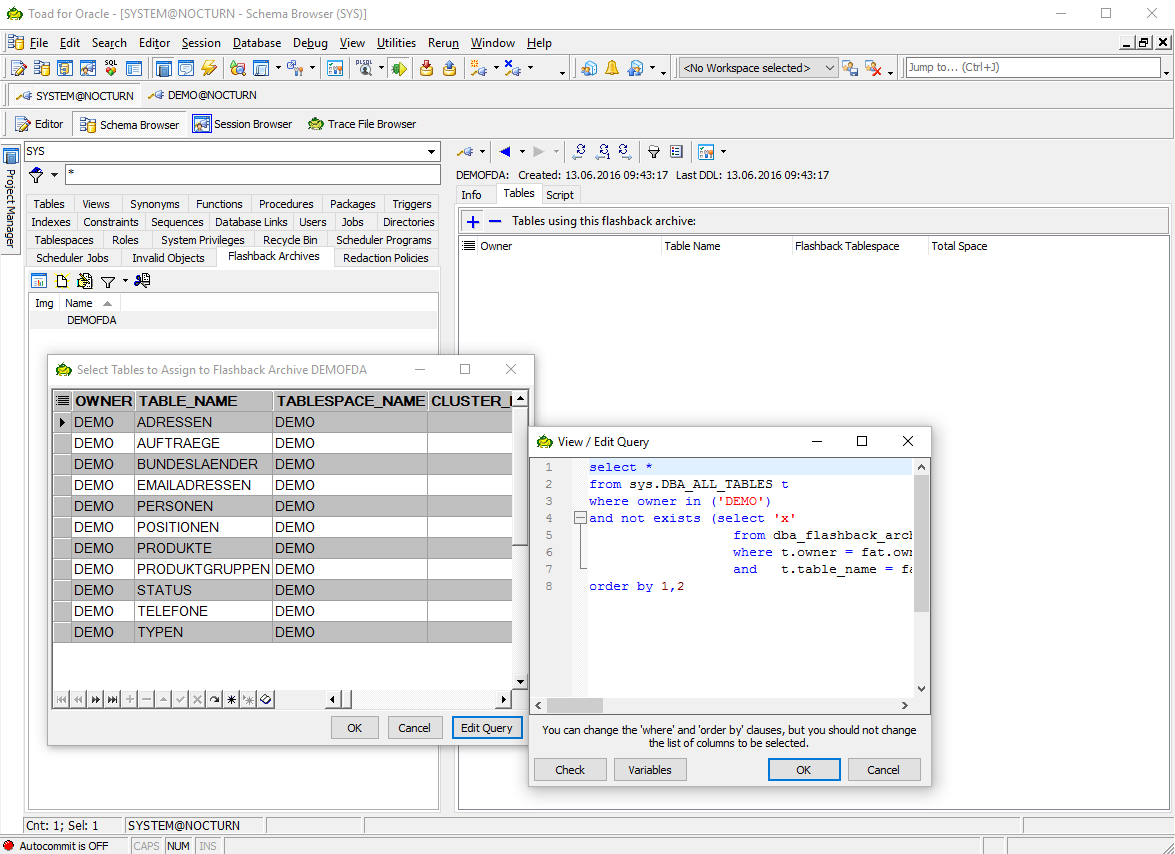Click the last record navigator arrow
The width and height of the screenshot is (1175, 854).
pos(112,700)
